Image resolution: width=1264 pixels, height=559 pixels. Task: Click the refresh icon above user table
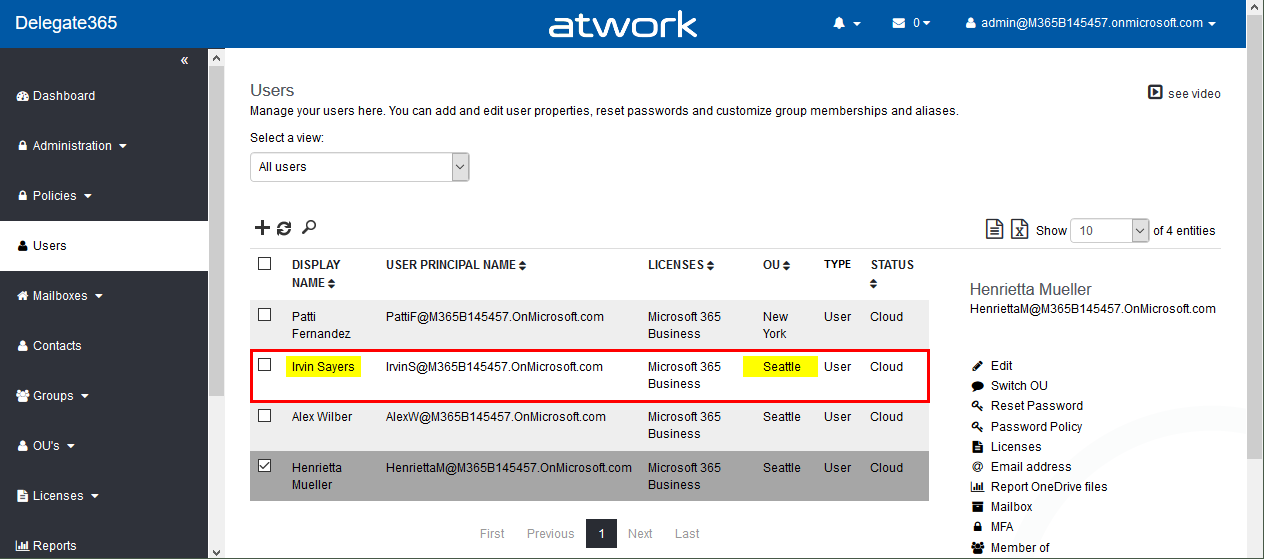coord(284,228)
